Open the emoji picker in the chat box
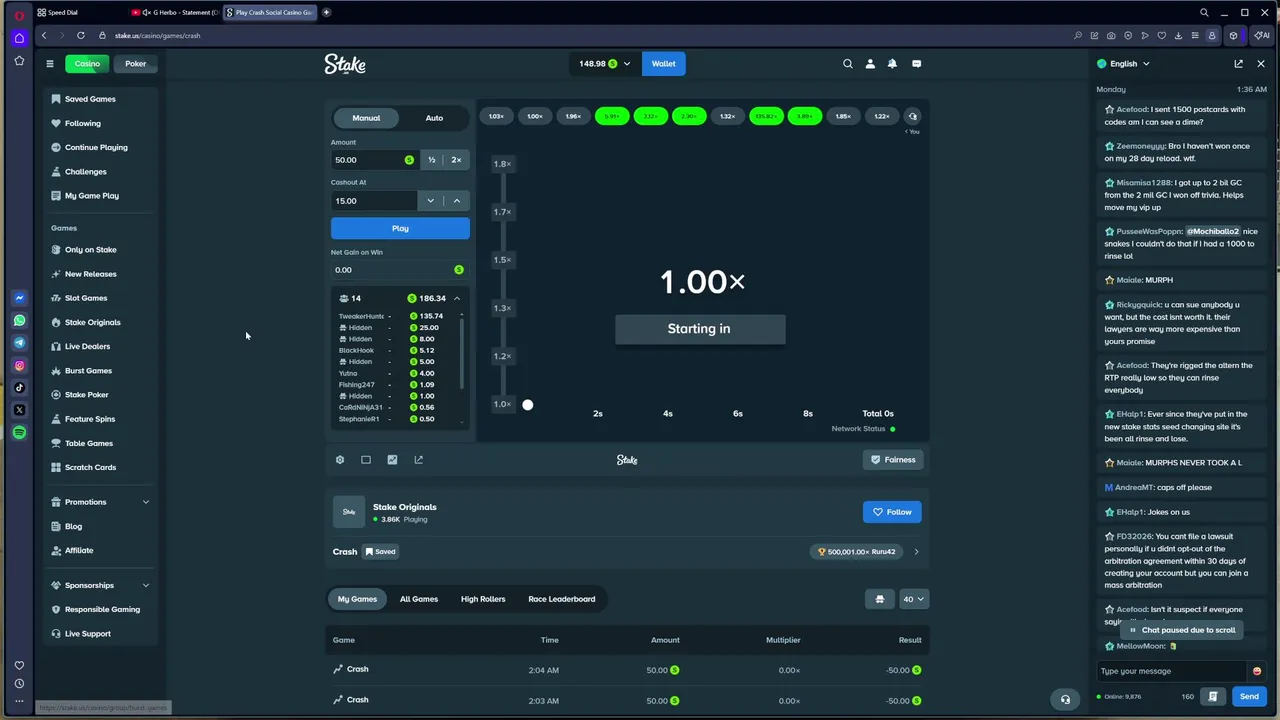 coord(1257,671)
